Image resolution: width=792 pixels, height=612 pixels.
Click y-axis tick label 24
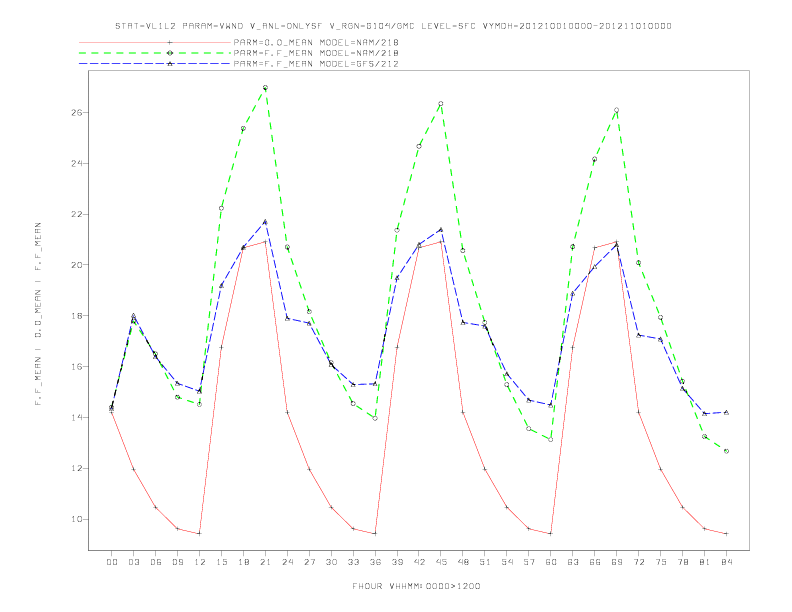pyautogui.click(x=77, y=164)
